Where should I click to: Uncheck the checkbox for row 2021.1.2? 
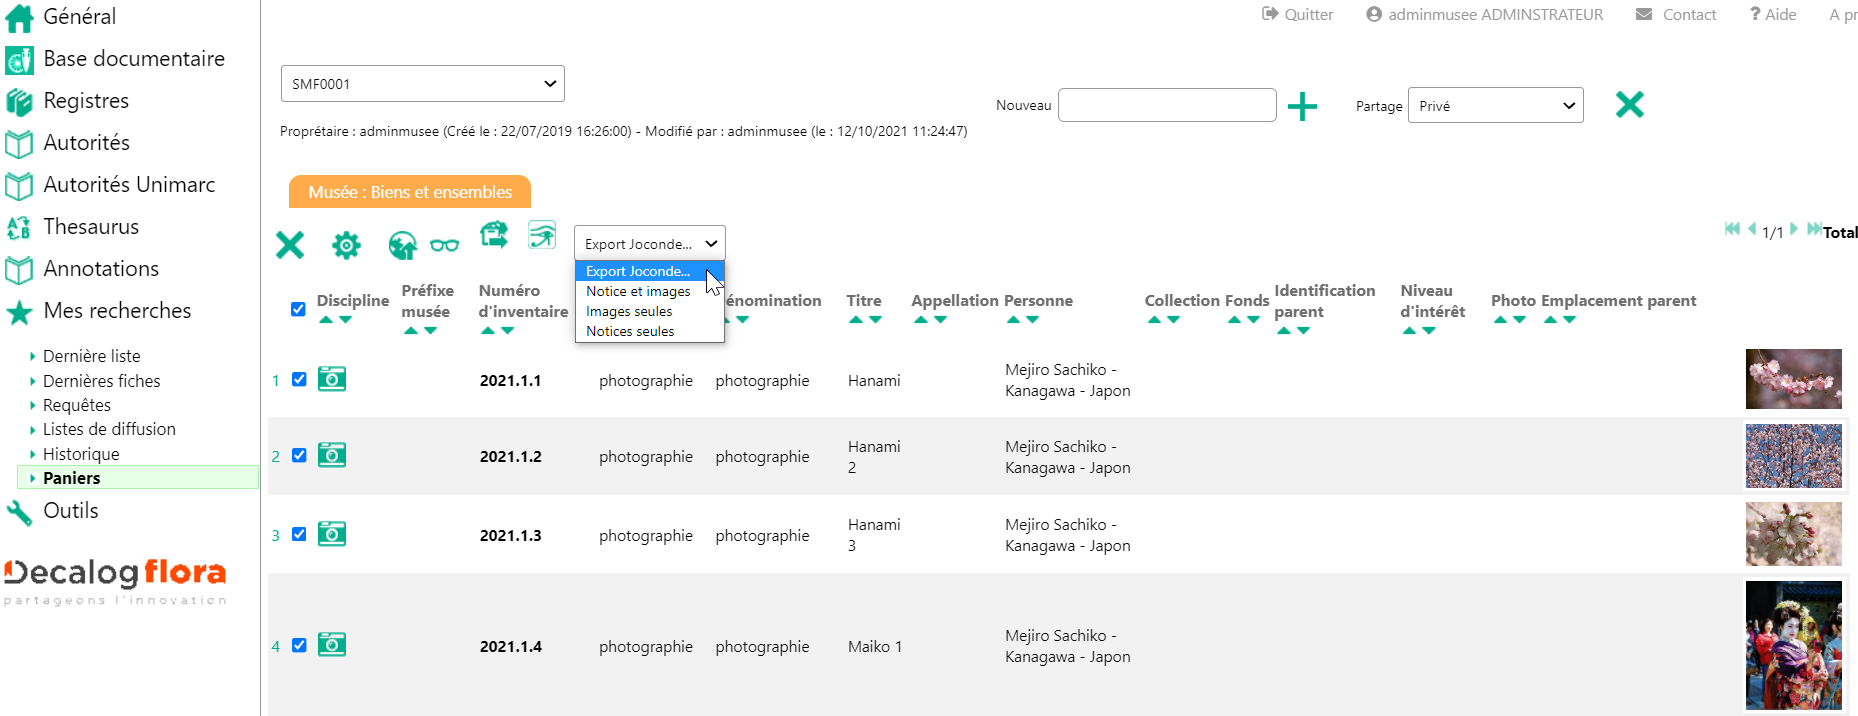coord(299,455)
